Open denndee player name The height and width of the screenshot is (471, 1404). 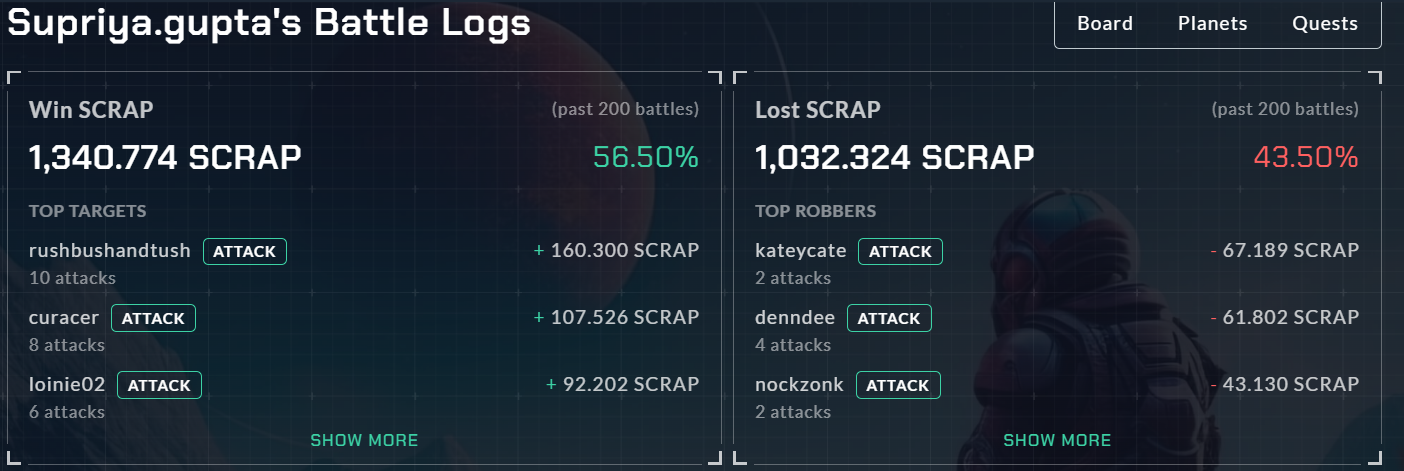coord(795,318)
